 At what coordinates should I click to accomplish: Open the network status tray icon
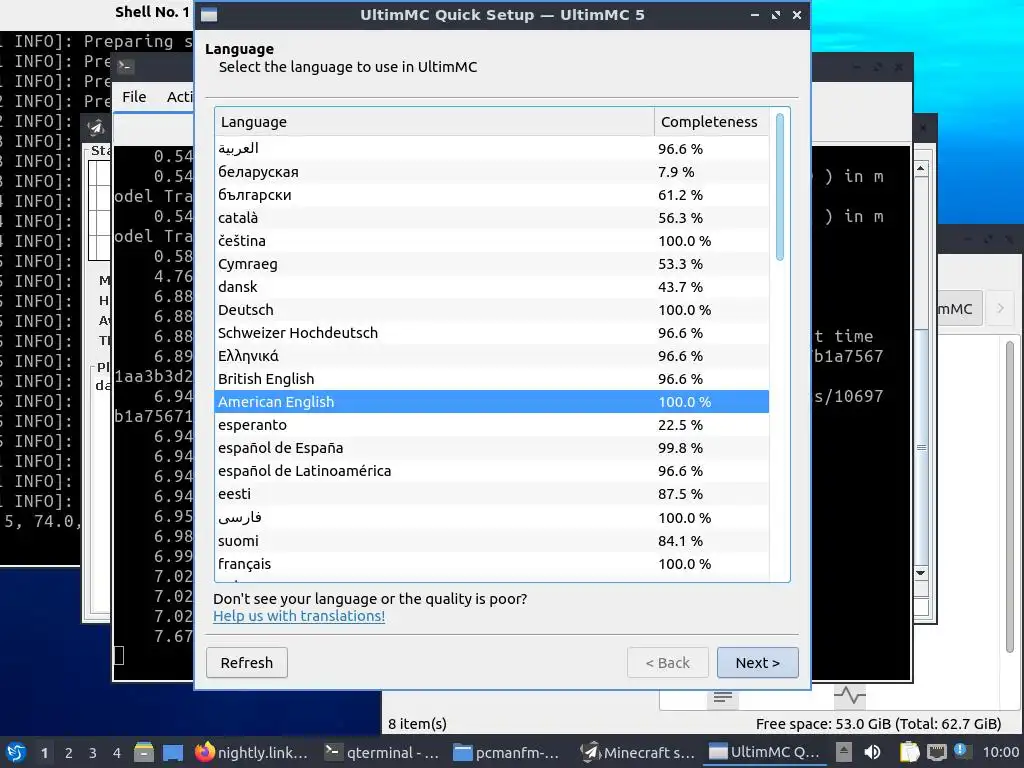click(936, 752)
